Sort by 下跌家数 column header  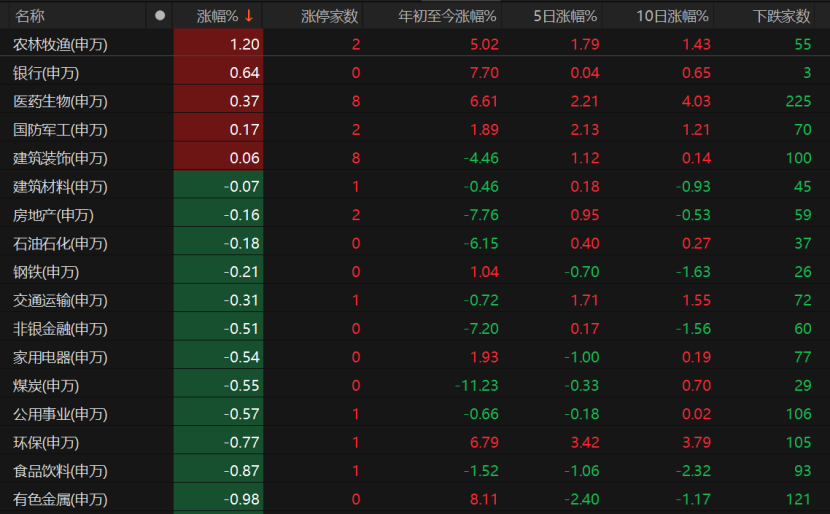pos(781,16)
